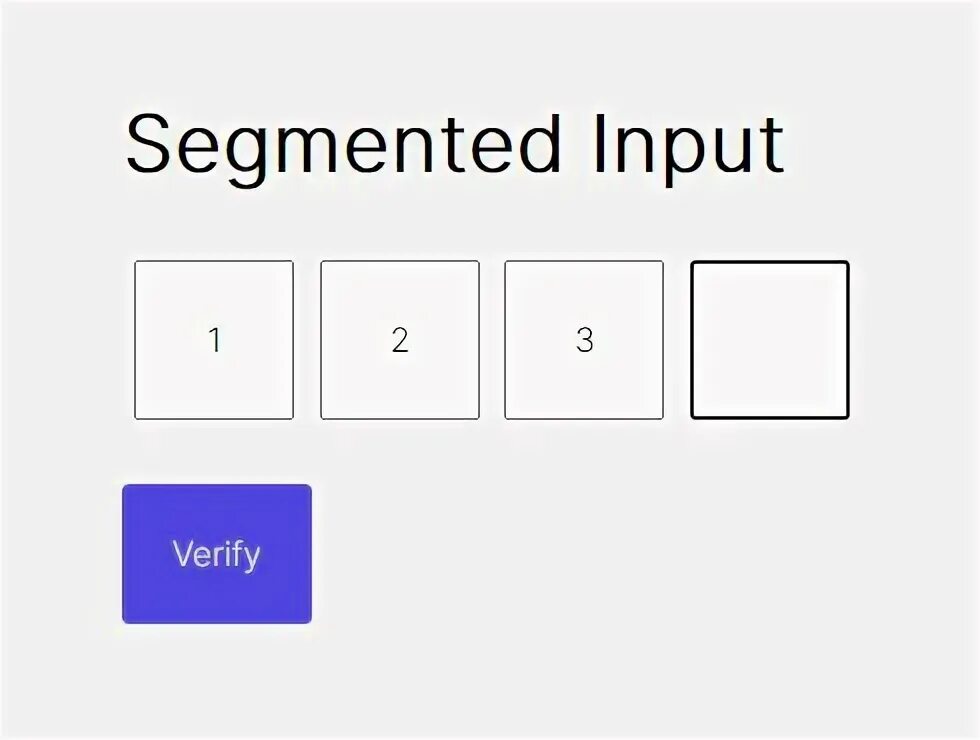
Task: Focus the first segment containing 1
Action: (x=214, y=340)
